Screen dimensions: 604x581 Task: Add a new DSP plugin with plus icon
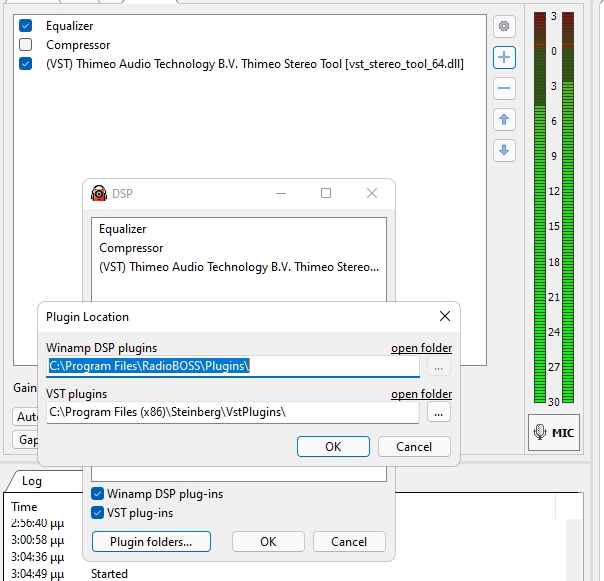[504, 57]
